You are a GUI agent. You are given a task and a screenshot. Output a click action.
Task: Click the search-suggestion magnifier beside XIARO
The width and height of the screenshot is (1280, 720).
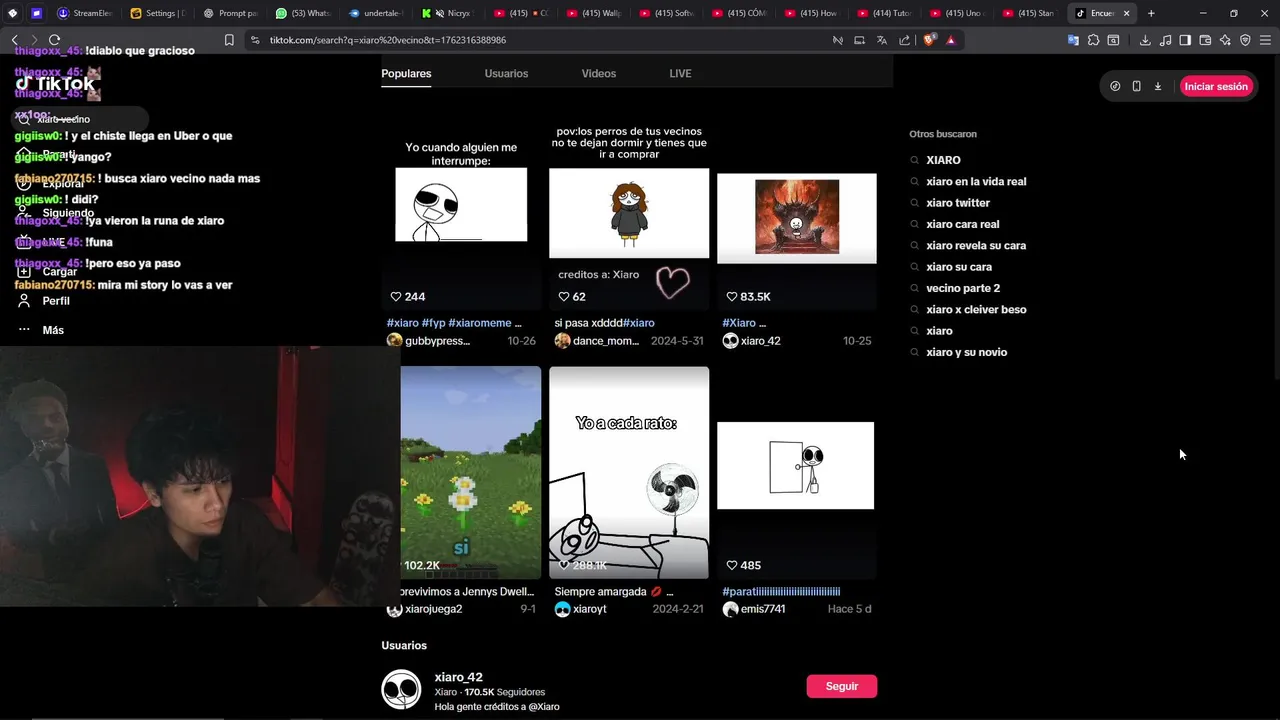click(914, 160)
